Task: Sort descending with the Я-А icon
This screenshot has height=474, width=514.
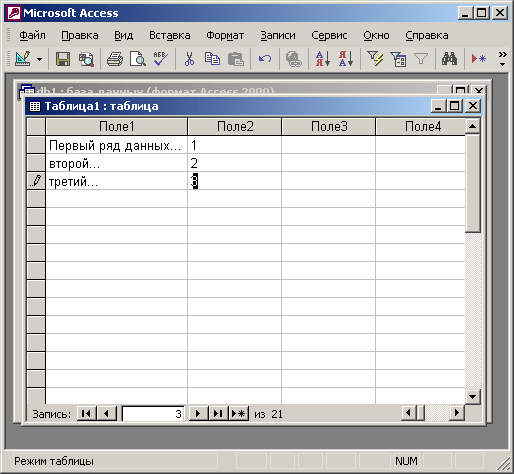Action: pyautogui.click(x=346, y=59)
